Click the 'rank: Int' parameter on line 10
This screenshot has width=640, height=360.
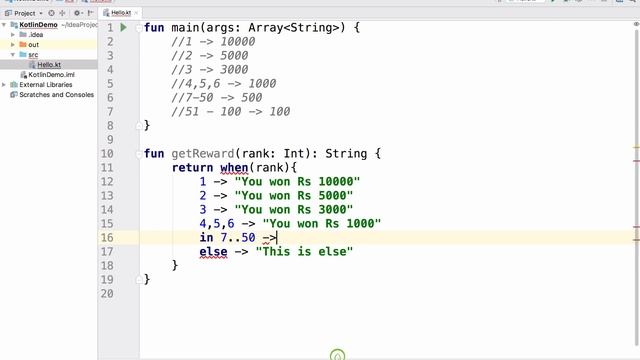[273, 153]
